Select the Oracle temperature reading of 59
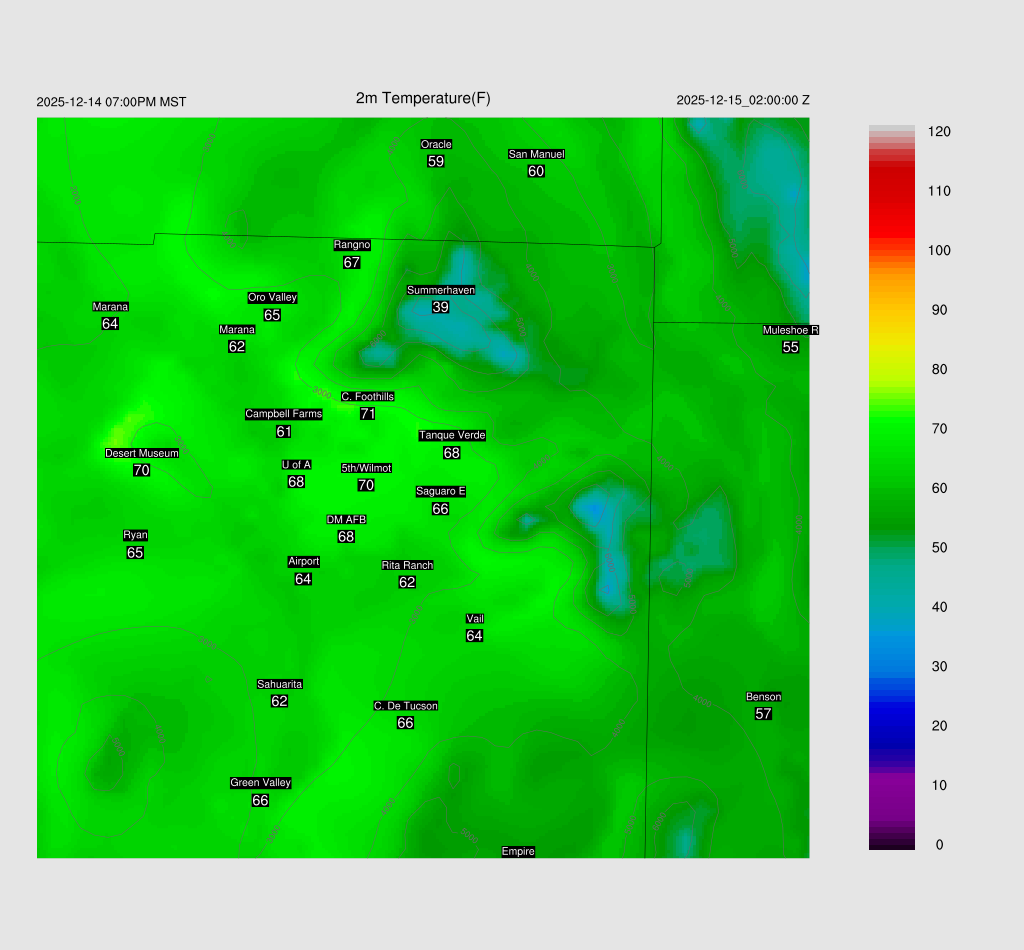Screen dimensions: 1024x950 (x=436, y=161)
